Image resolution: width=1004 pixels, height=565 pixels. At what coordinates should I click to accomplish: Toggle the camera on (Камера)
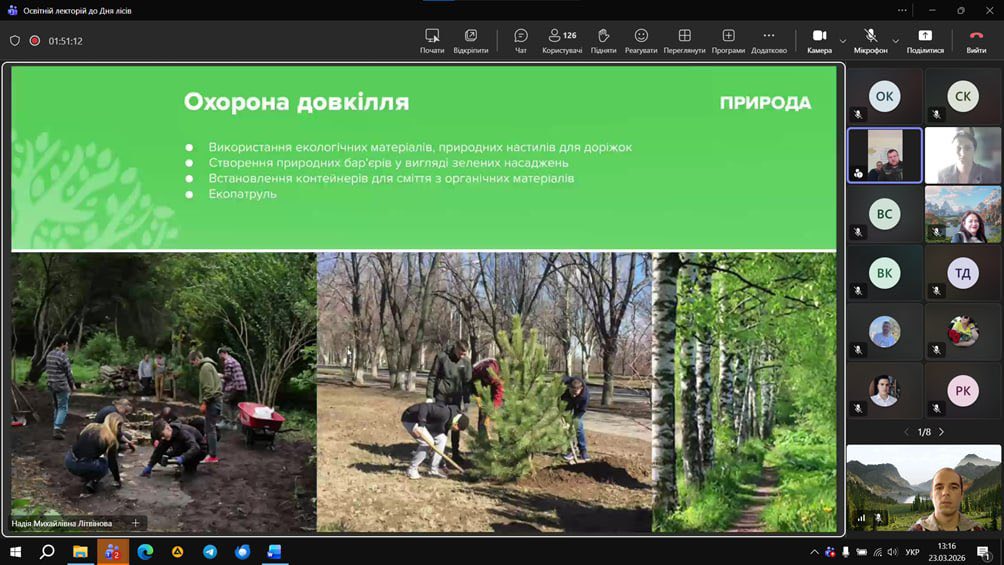pos(819,40)
